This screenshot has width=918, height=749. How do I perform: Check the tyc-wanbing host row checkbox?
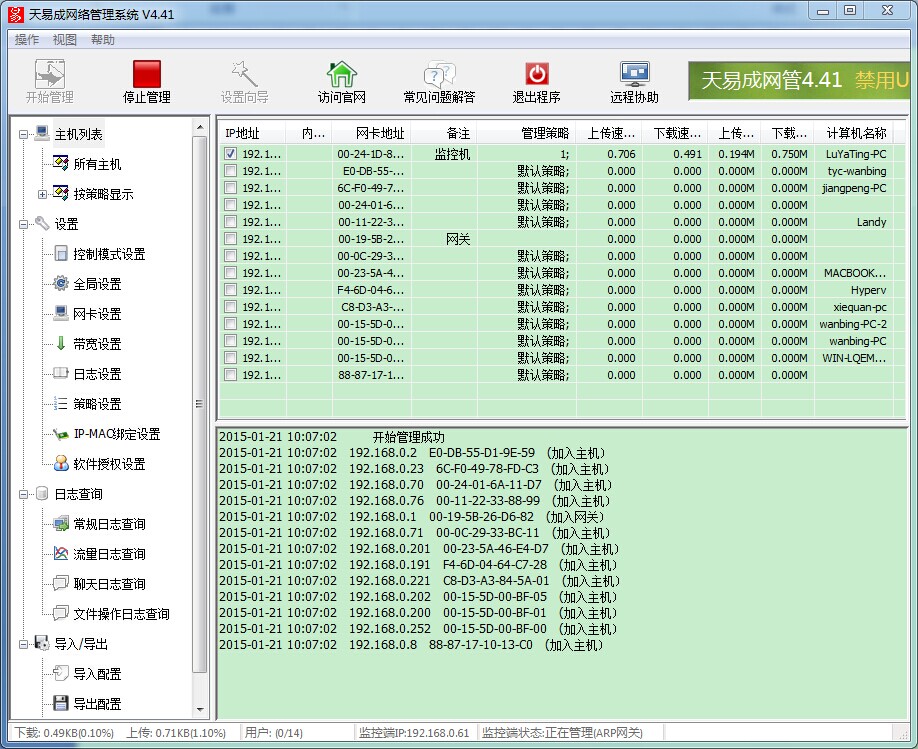pos(231,171)
